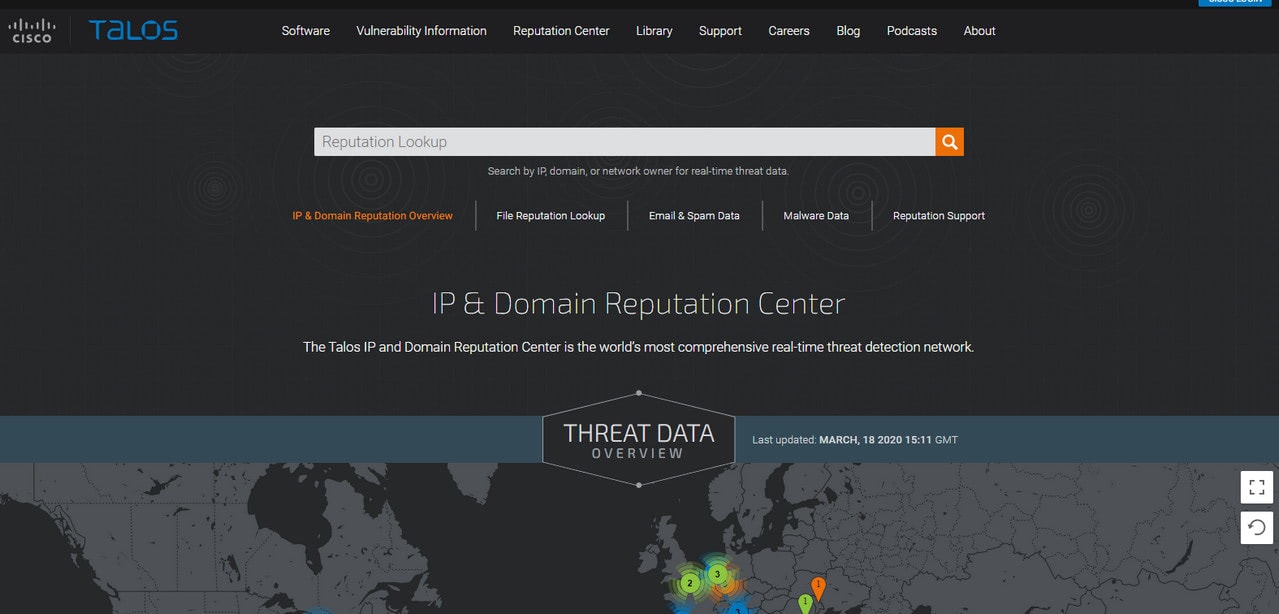
Task: Click the "Search by IP, domain, or network owner" hint text
Action: [638, 171]
